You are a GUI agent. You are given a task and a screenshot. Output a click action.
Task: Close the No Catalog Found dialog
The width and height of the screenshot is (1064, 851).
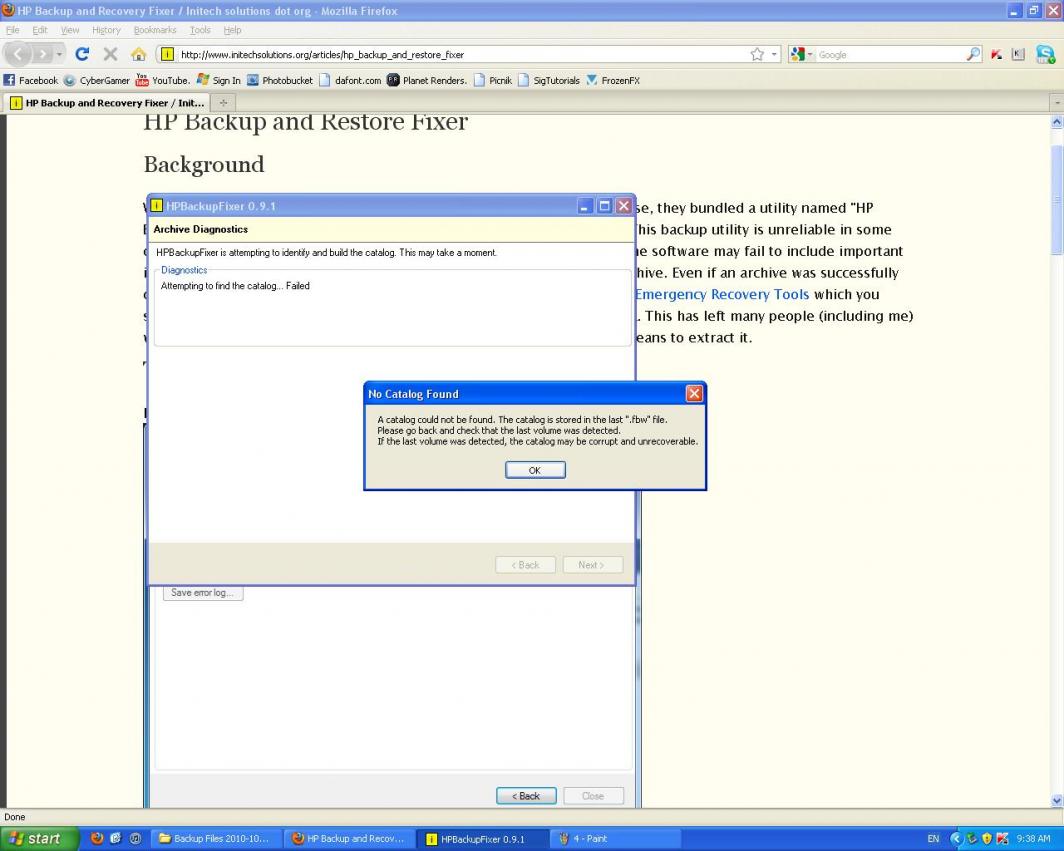coord(694,394)
